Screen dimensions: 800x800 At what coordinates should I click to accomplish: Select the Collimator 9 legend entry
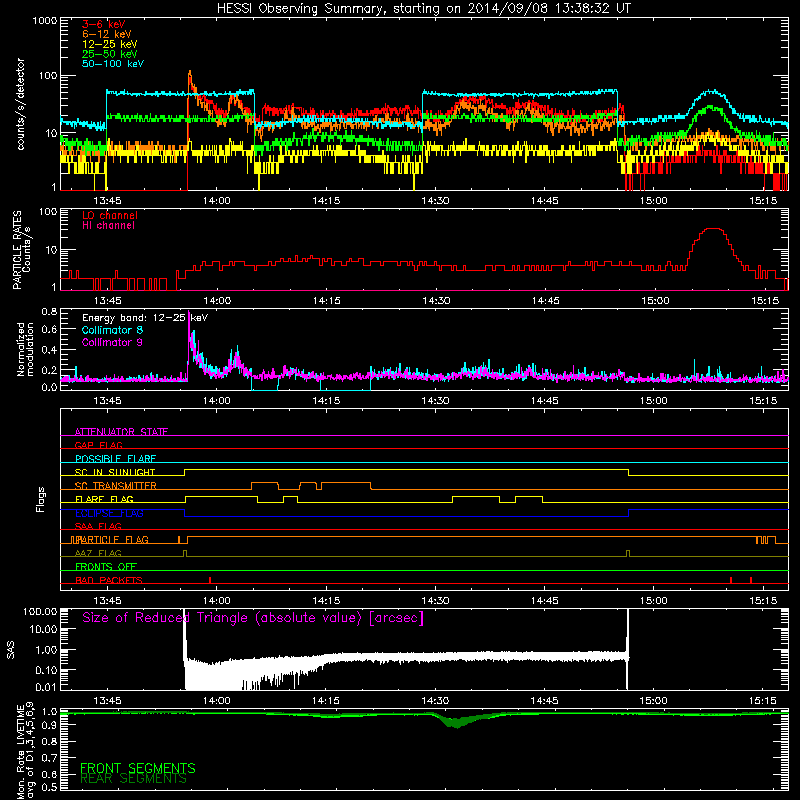[112, 342]
